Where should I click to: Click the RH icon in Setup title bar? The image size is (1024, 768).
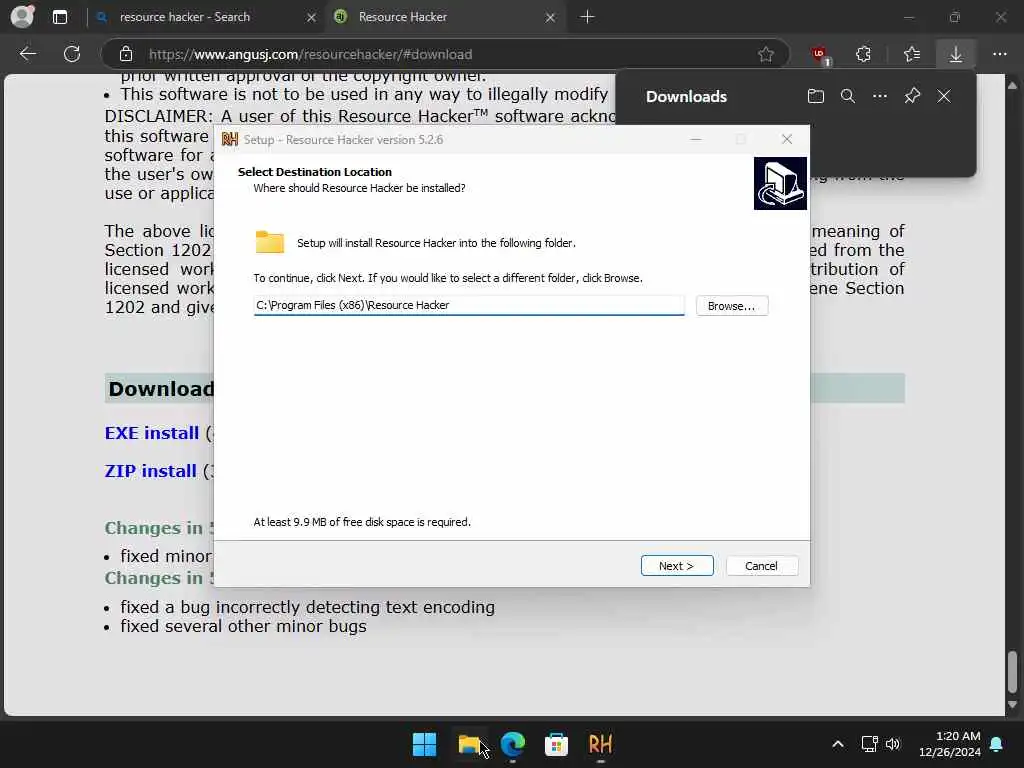[230, 139]
